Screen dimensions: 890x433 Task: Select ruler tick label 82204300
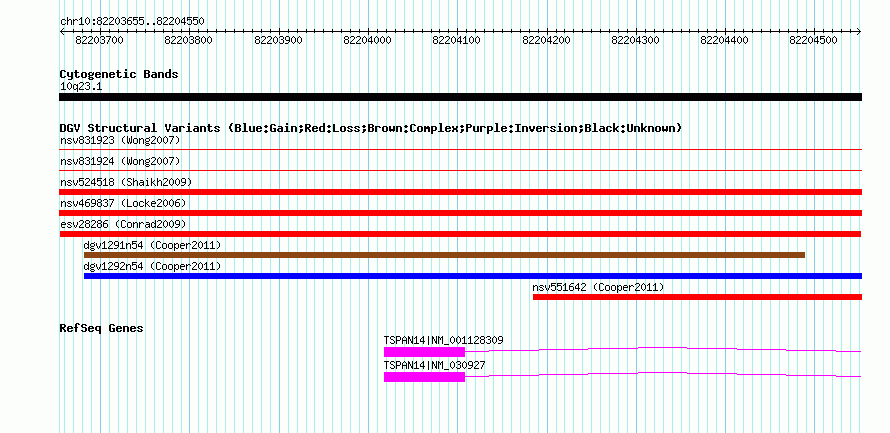pos(635,40)
